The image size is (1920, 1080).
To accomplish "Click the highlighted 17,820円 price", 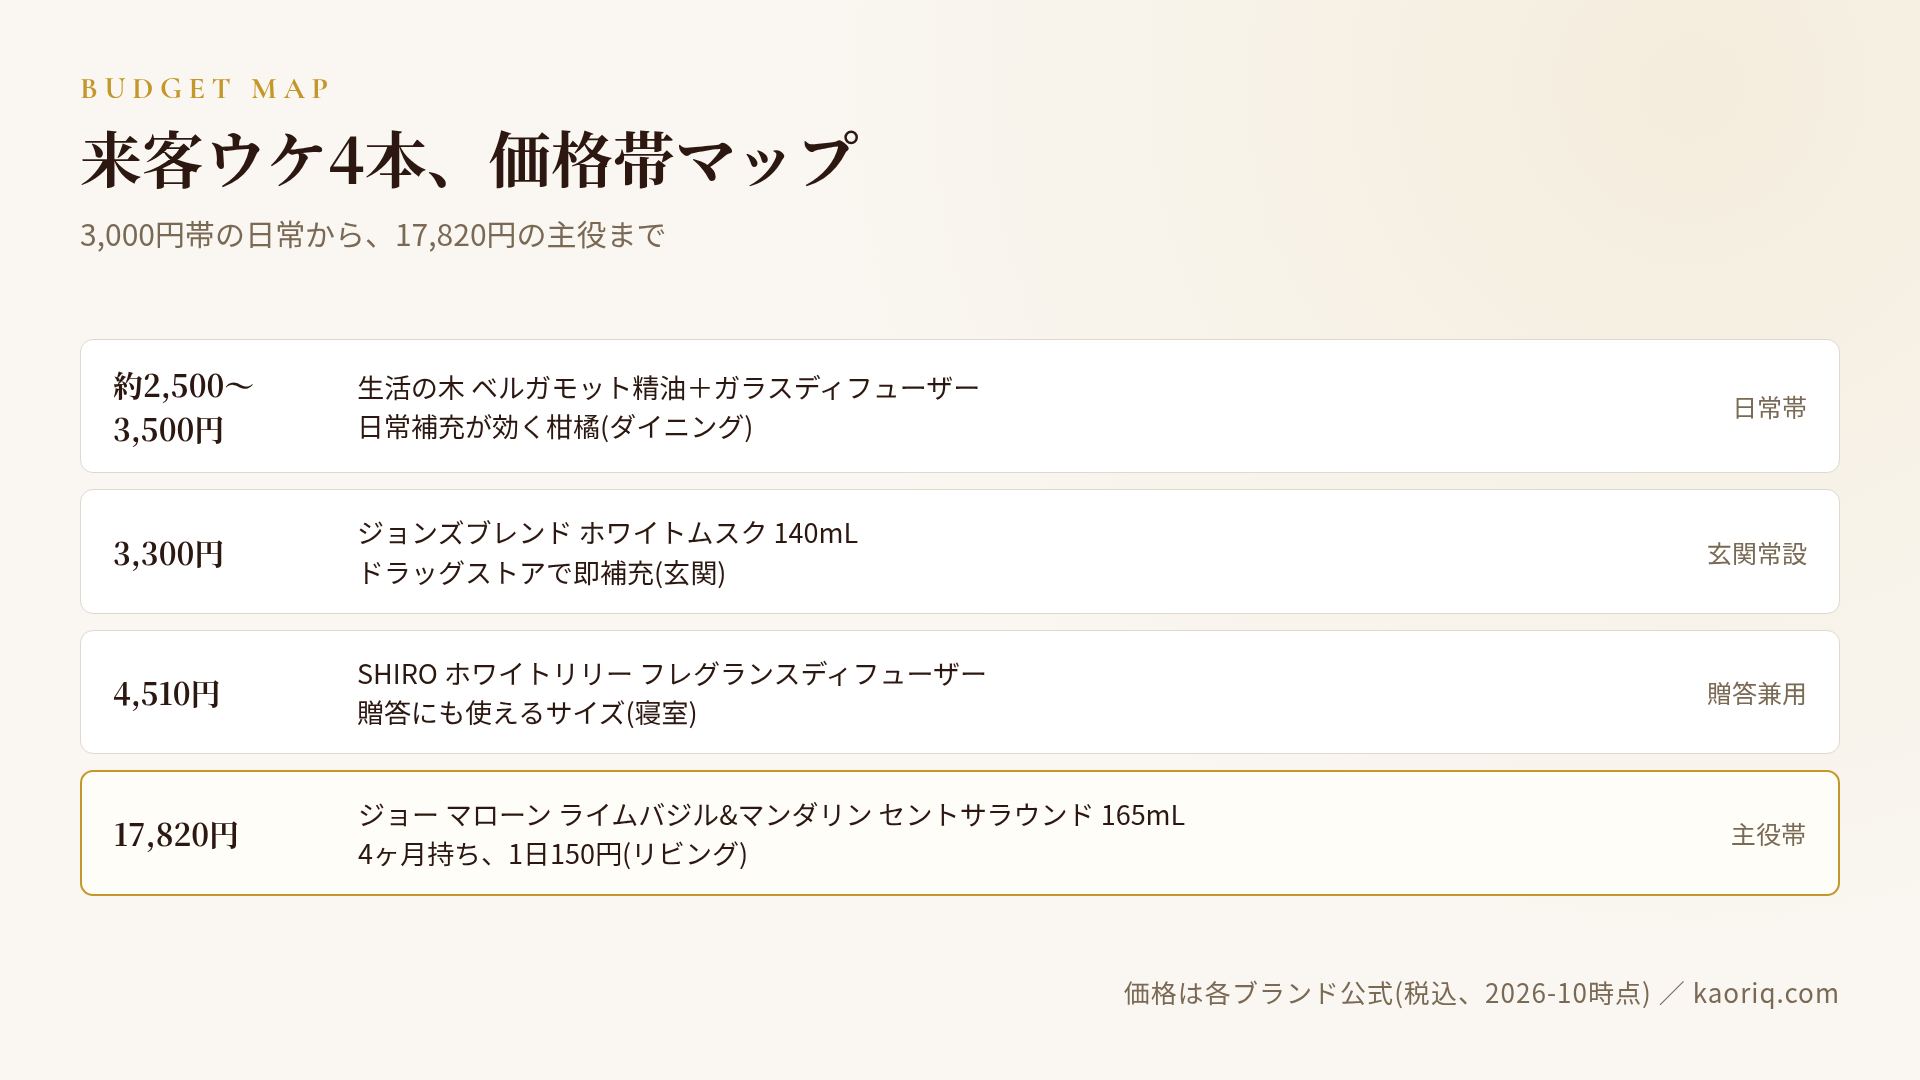I will (x=176, y=834).
